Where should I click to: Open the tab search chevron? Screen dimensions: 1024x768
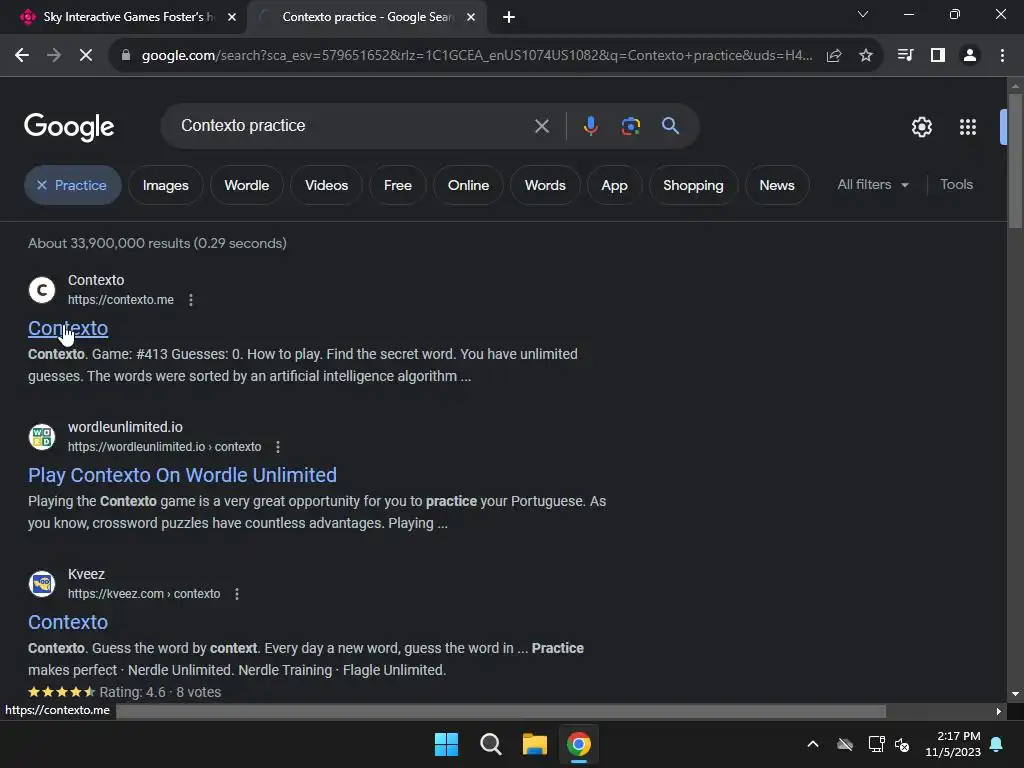pos(863,14)
